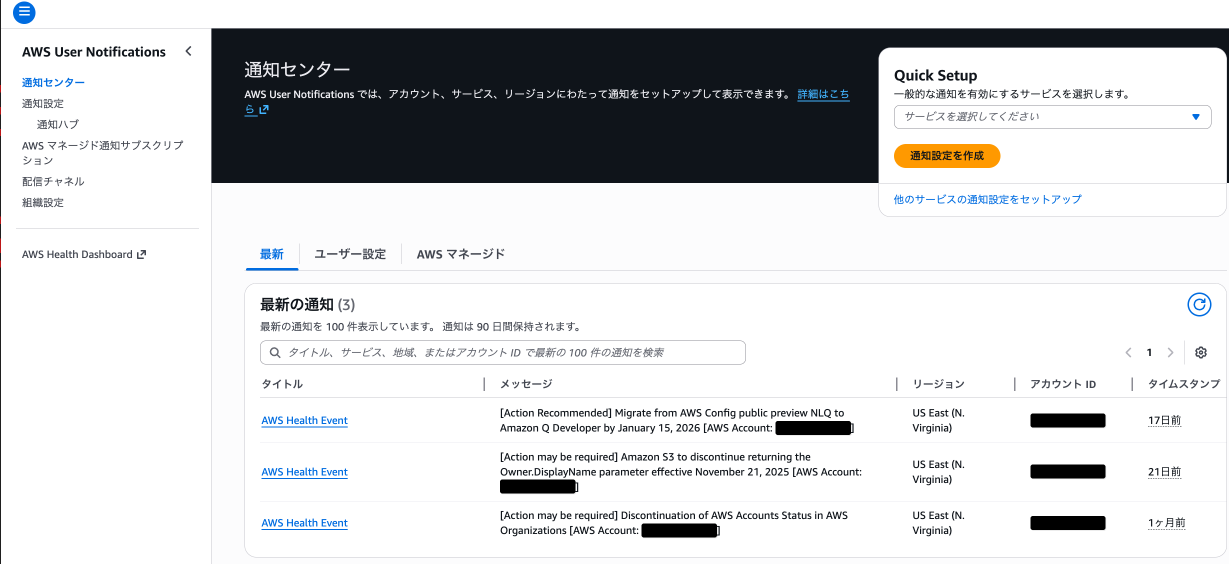Click the Amazon S3 to discontinue message text
The height and width of the screenshot is (564, 1229).
(x=681, y=471)
